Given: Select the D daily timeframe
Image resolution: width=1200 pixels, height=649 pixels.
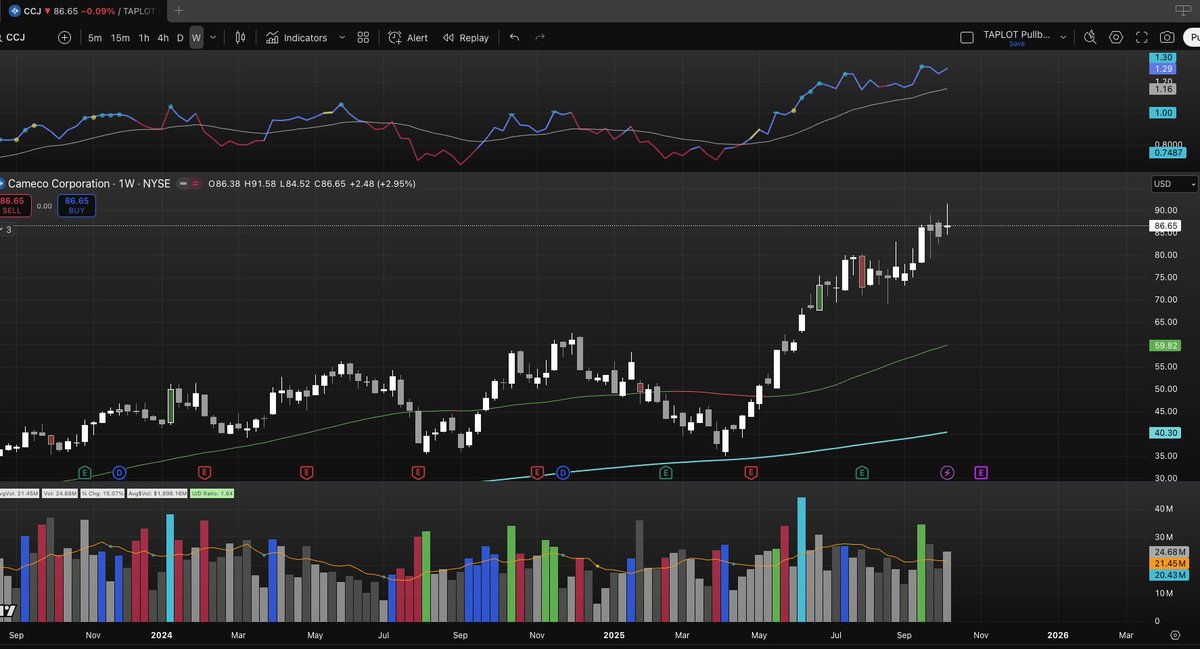Looking at the screenshot, I should (180, 38).
